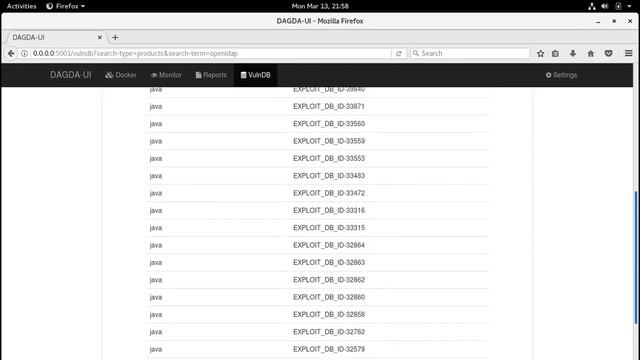Open the Docker section in the navbar

pos(121,75)
